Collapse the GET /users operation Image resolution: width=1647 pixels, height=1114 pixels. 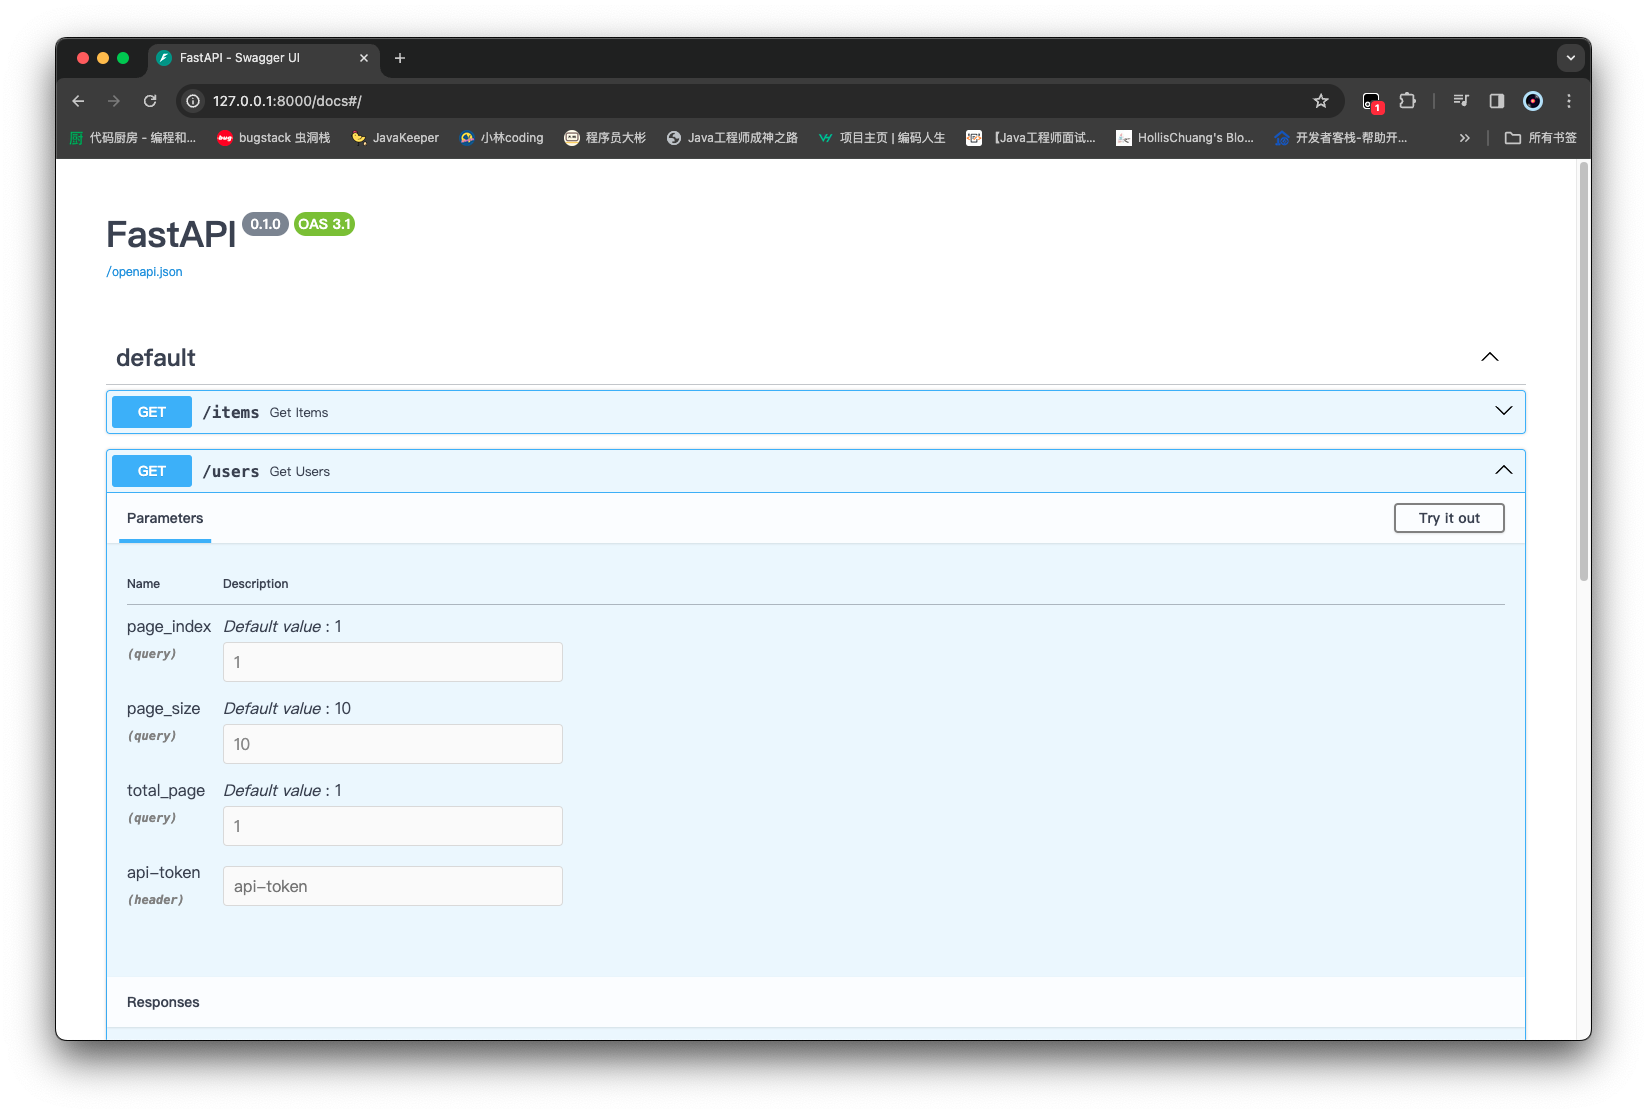1504,470
